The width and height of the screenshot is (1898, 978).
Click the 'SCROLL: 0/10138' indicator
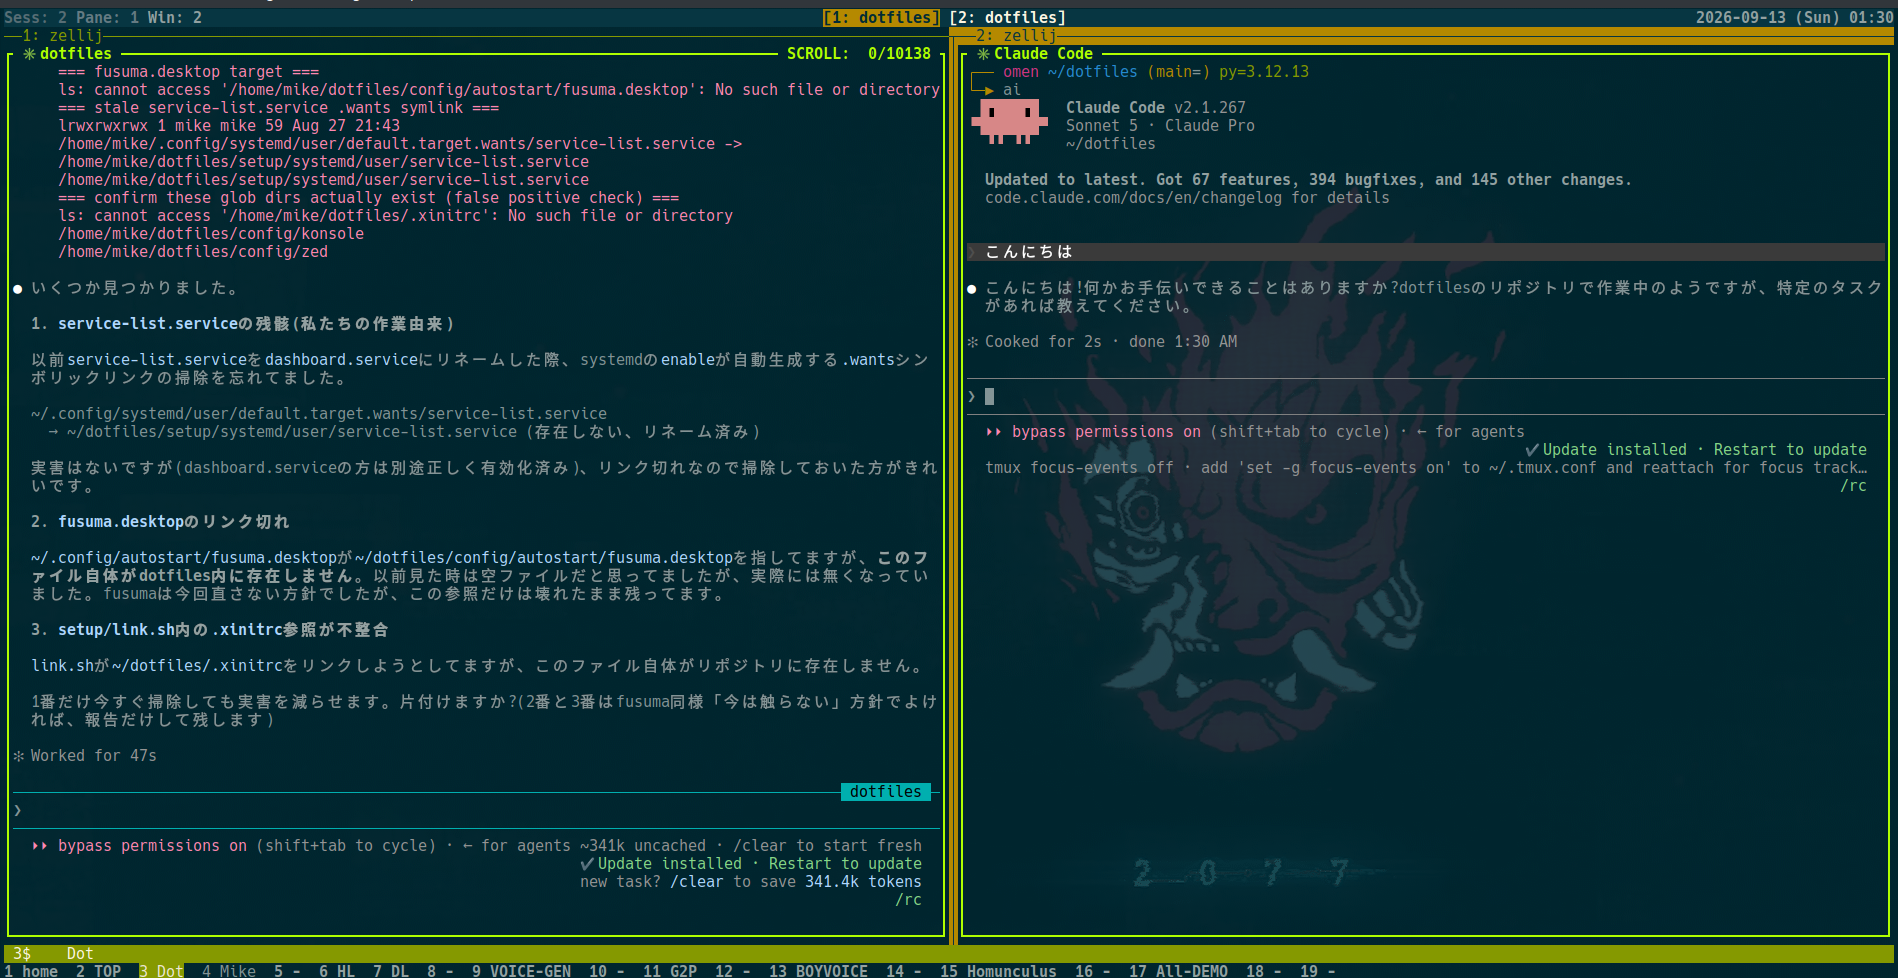coord(859,54)
